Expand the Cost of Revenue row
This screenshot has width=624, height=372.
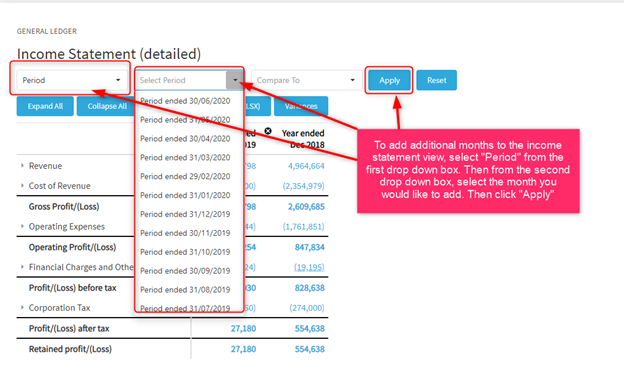[x=22, y=185]
